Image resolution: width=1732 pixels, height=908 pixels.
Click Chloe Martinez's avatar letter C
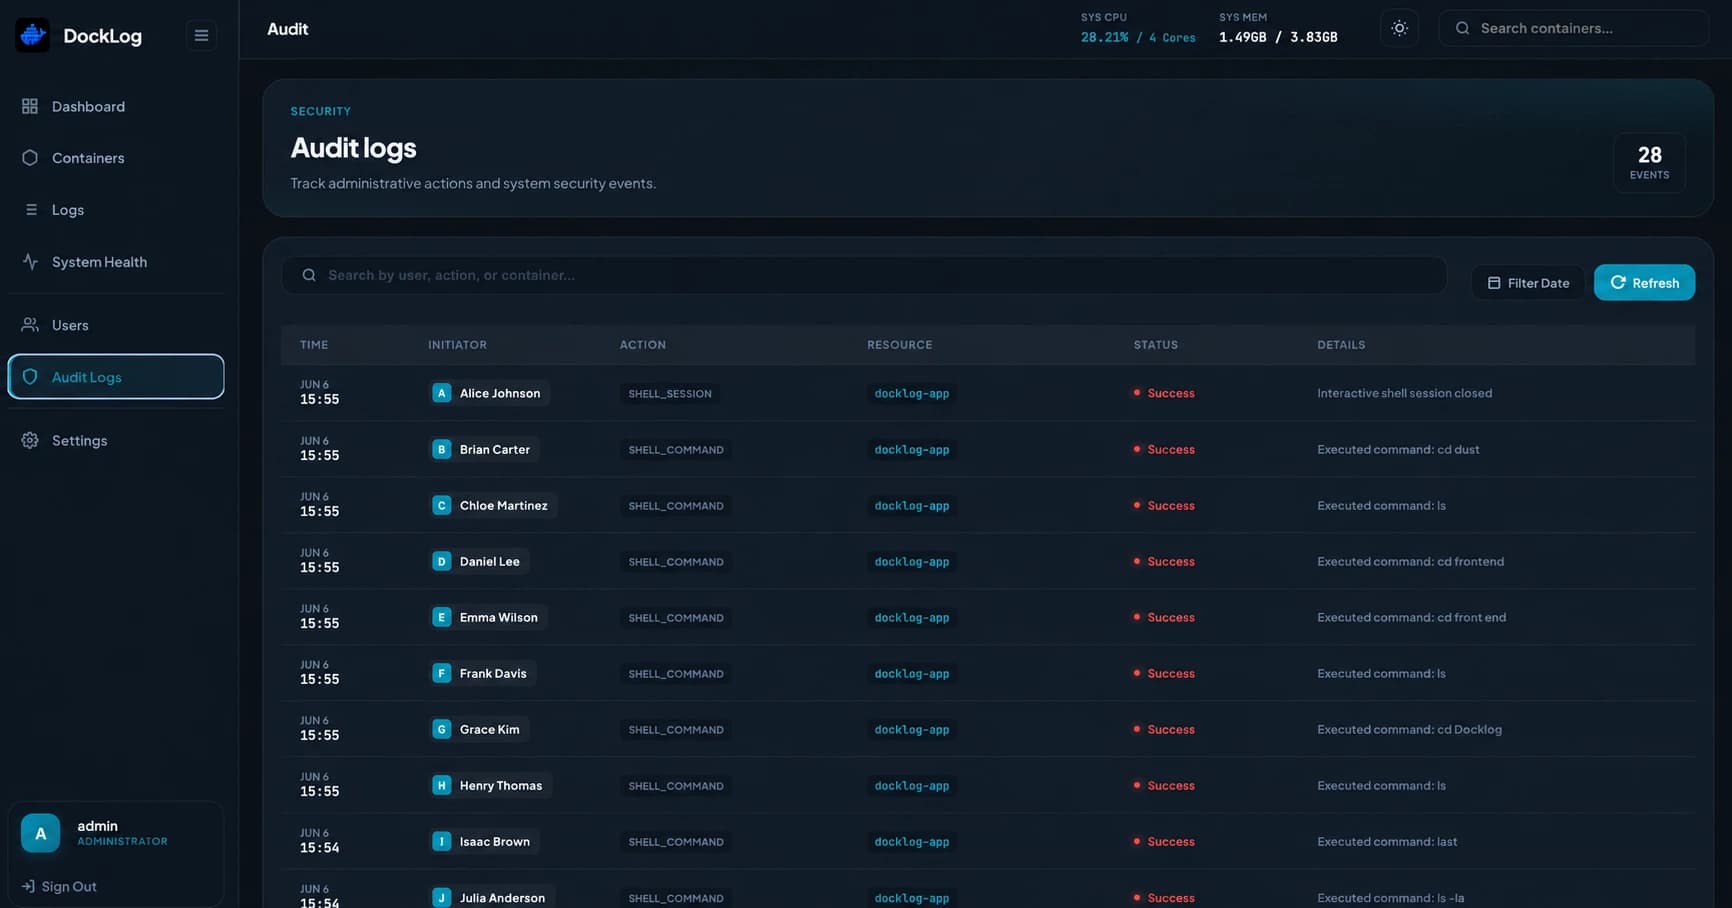pos(441,505)
